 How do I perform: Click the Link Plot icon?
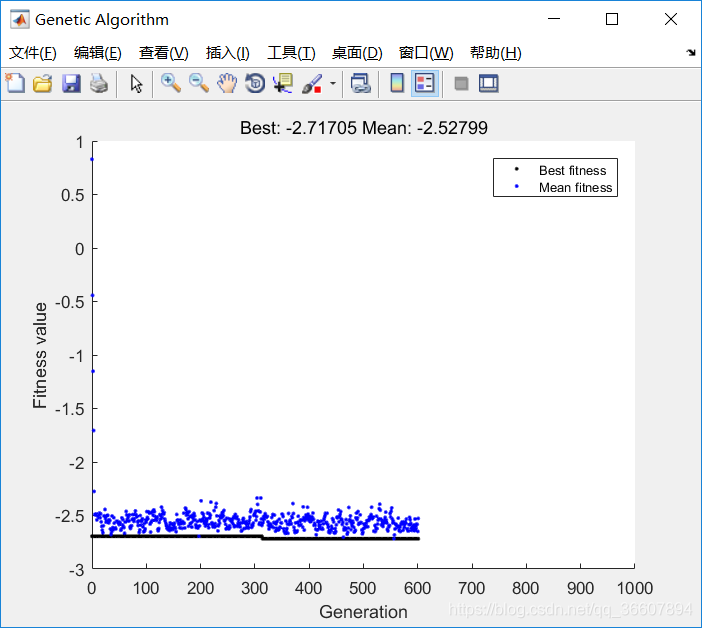pyautogui.click(x=360, y=84)
